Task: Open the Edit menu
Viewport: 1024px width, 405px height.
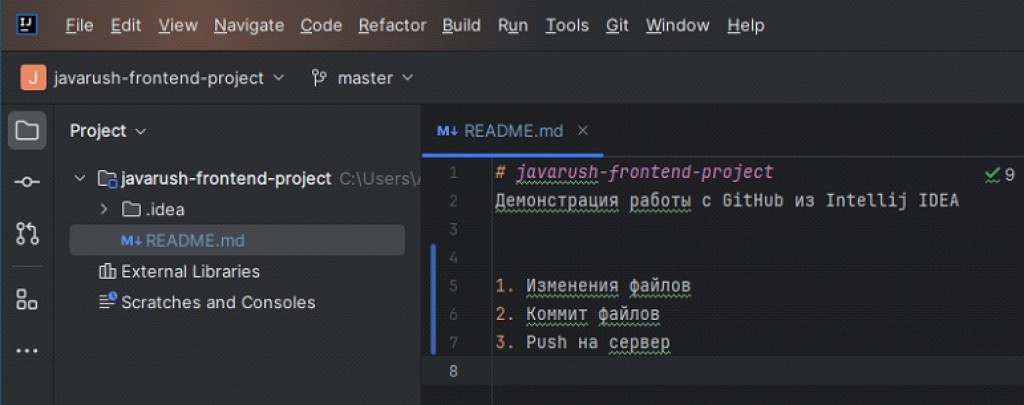Action: (x=126, y=25)
